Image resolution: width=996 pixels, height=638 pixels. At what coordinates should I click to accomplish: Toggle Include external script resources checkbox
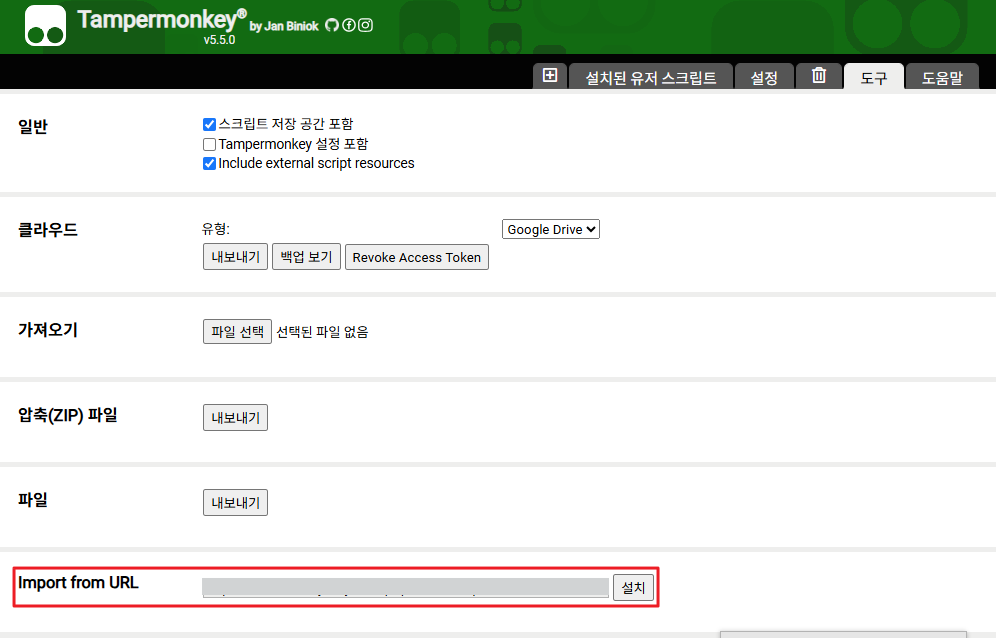pyautogui.click(x=210, y=163)
